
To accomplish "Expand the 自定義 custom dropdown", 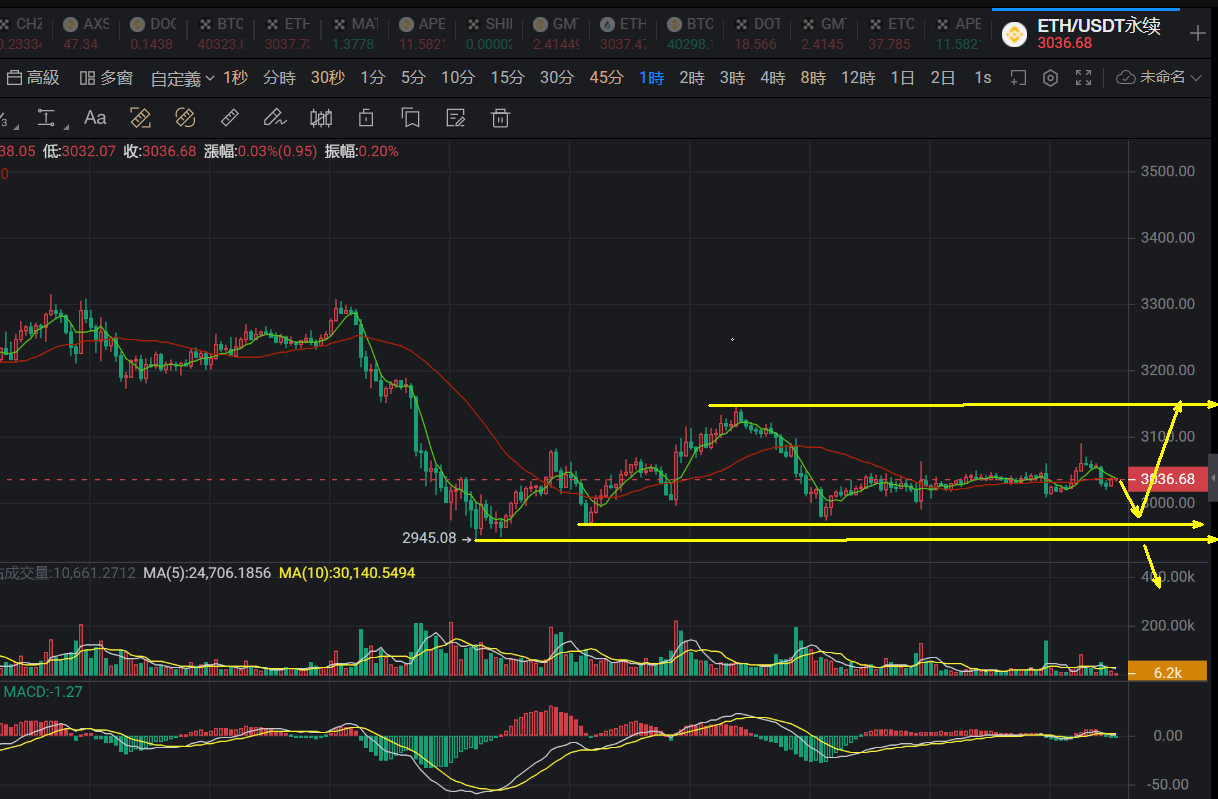I will click(182, 78).
